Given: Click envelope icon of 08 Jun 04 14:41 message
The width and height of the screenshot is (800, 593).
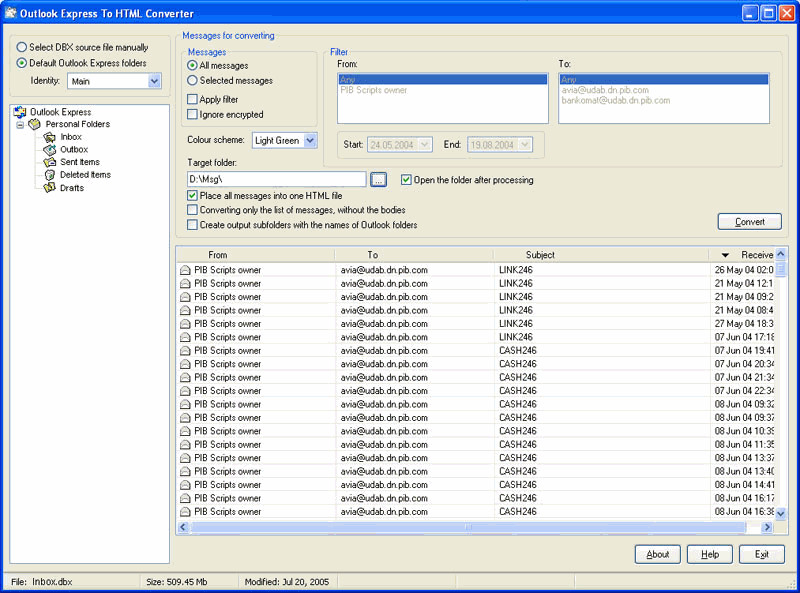Looking at the screenshot, I should pyautogui.click(x=185, y=485).
